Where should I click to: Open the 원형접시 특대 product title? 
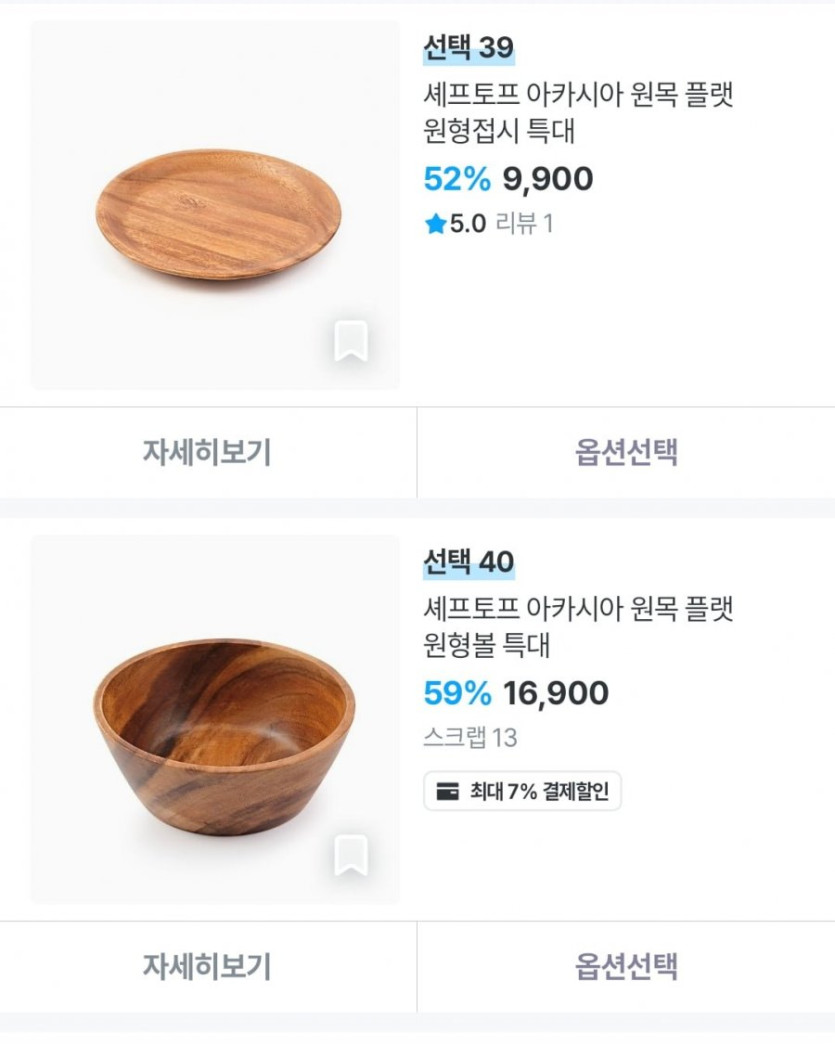(579, 113)
